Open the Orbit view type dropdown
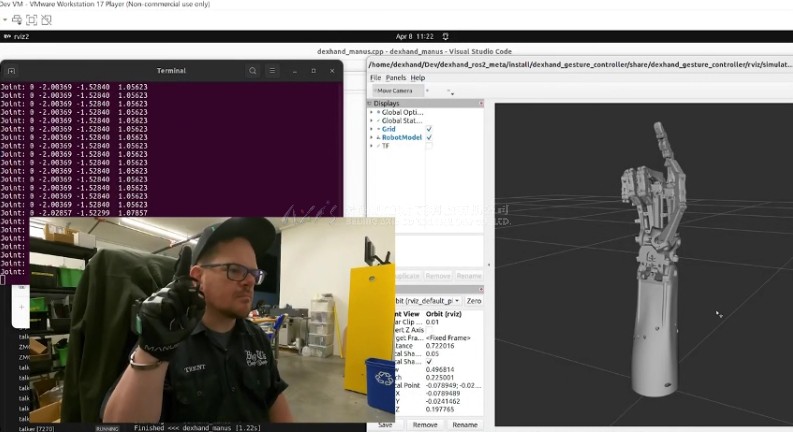 [430, 300]
